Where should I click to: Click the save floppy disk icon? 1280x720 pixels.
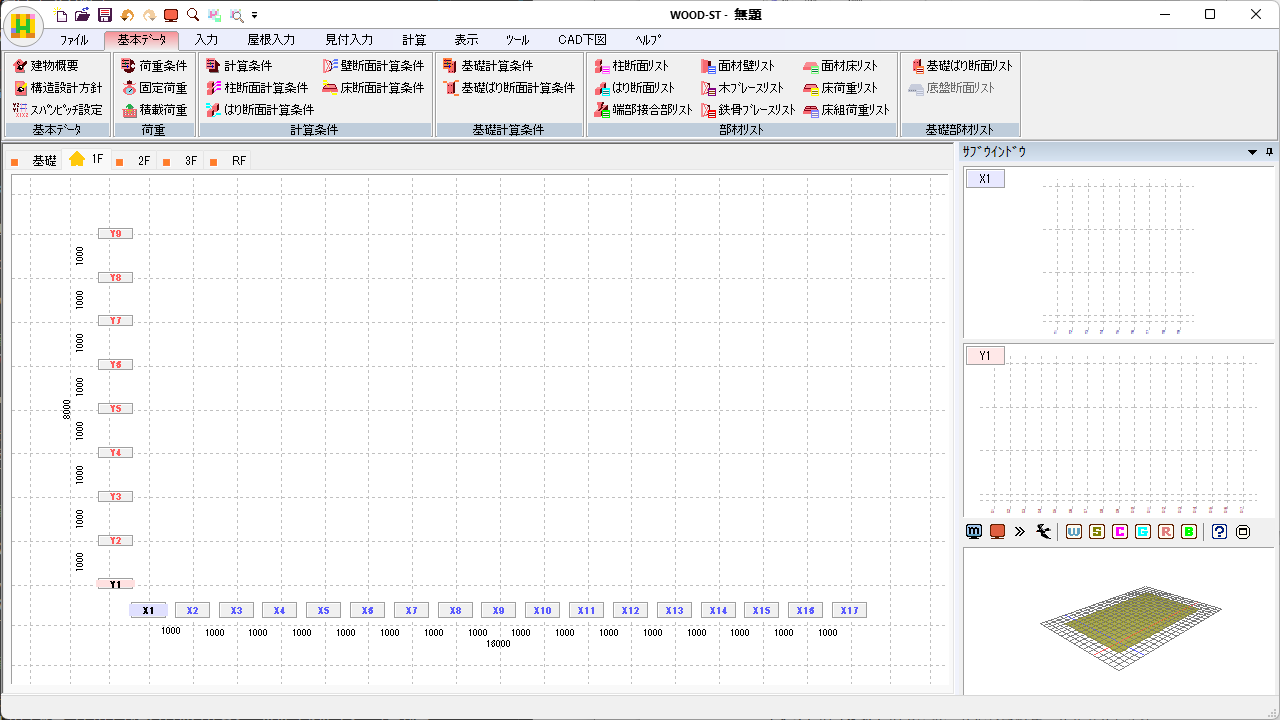pos(105,15)
